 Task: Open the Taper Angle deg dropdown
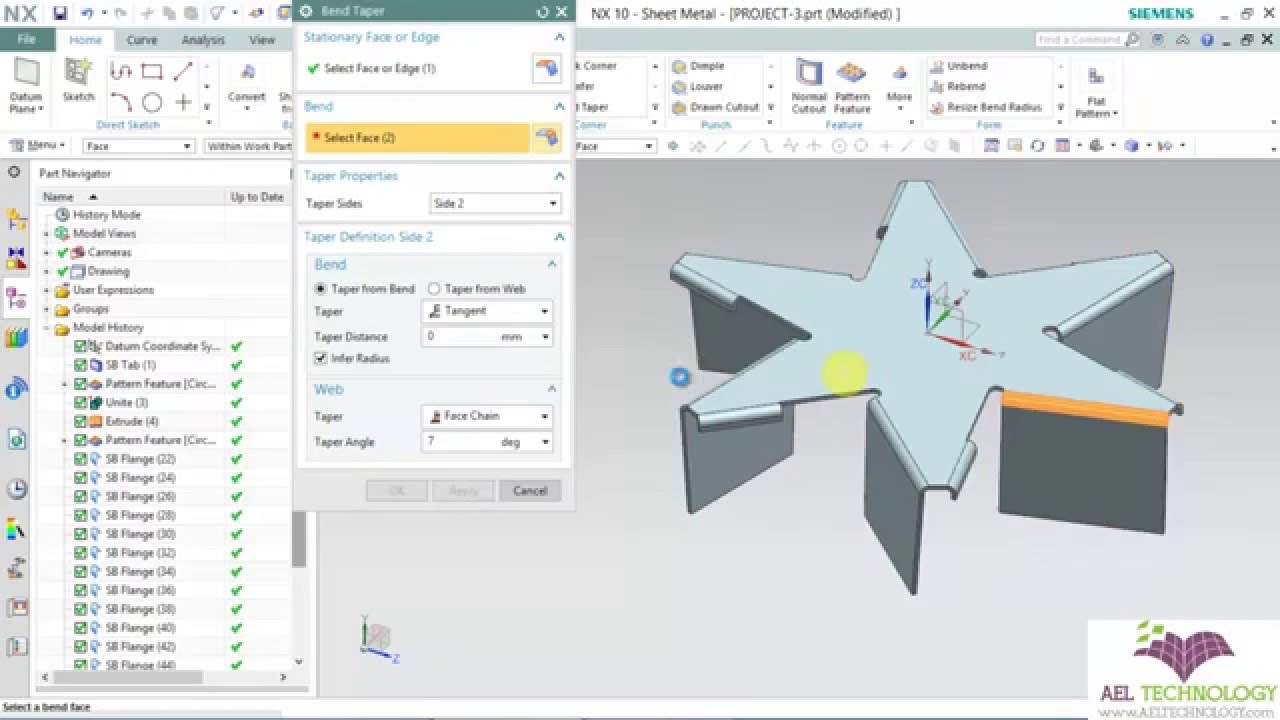pyautogui.click(x=546, y=442)
